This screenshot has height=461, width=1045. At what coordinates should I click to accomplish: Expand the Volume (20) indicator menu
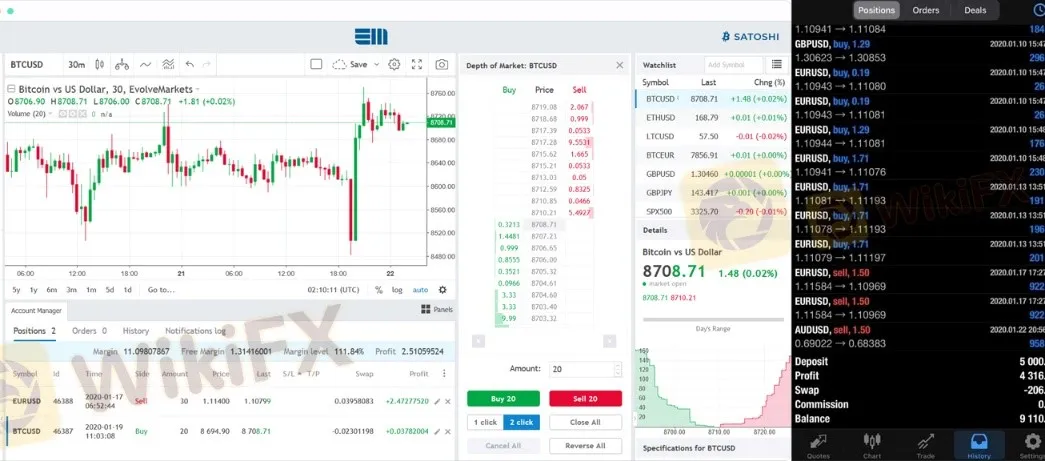(x=50, y=114)
